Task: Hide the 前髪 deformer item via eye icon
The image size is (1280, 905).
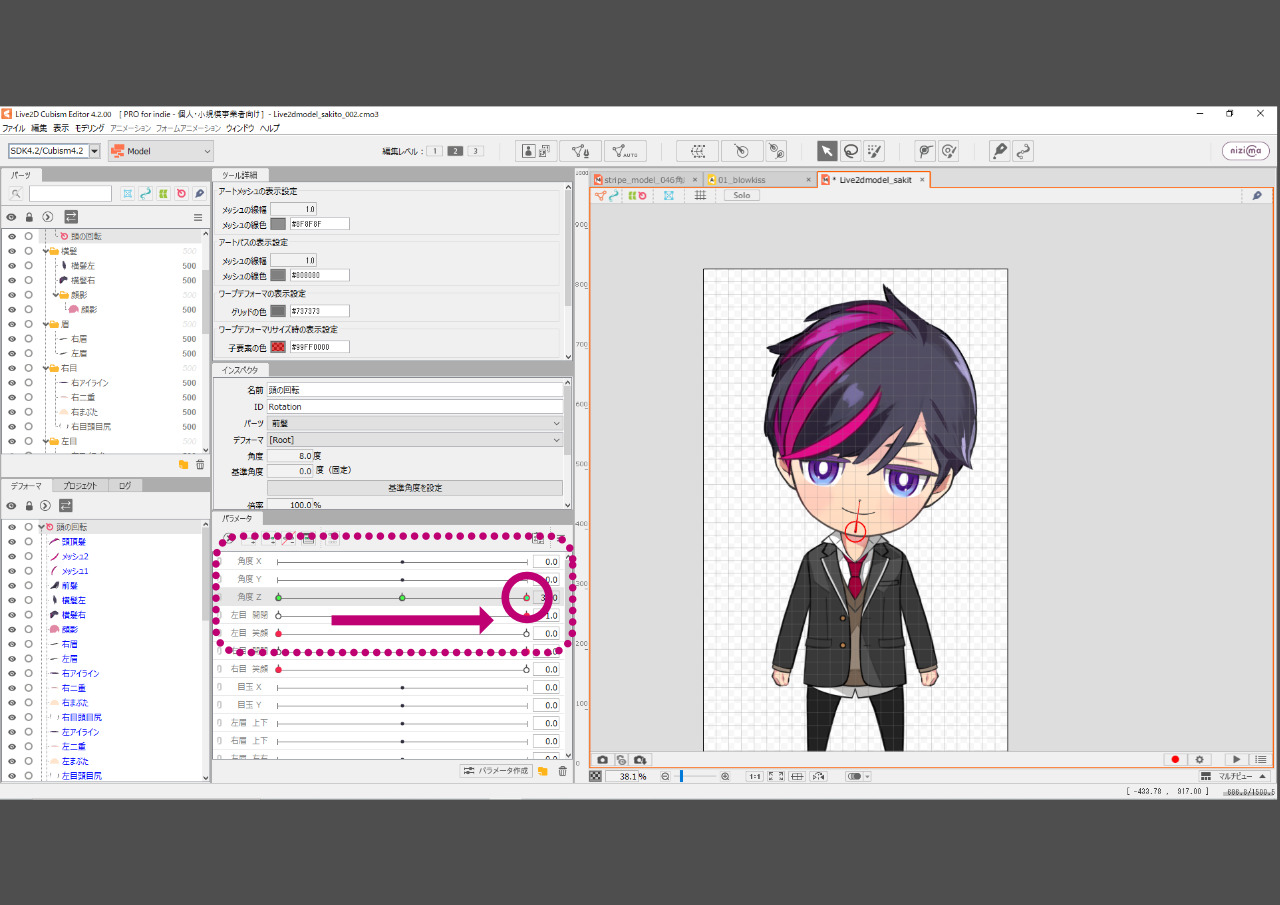Action: pos(12,585)
